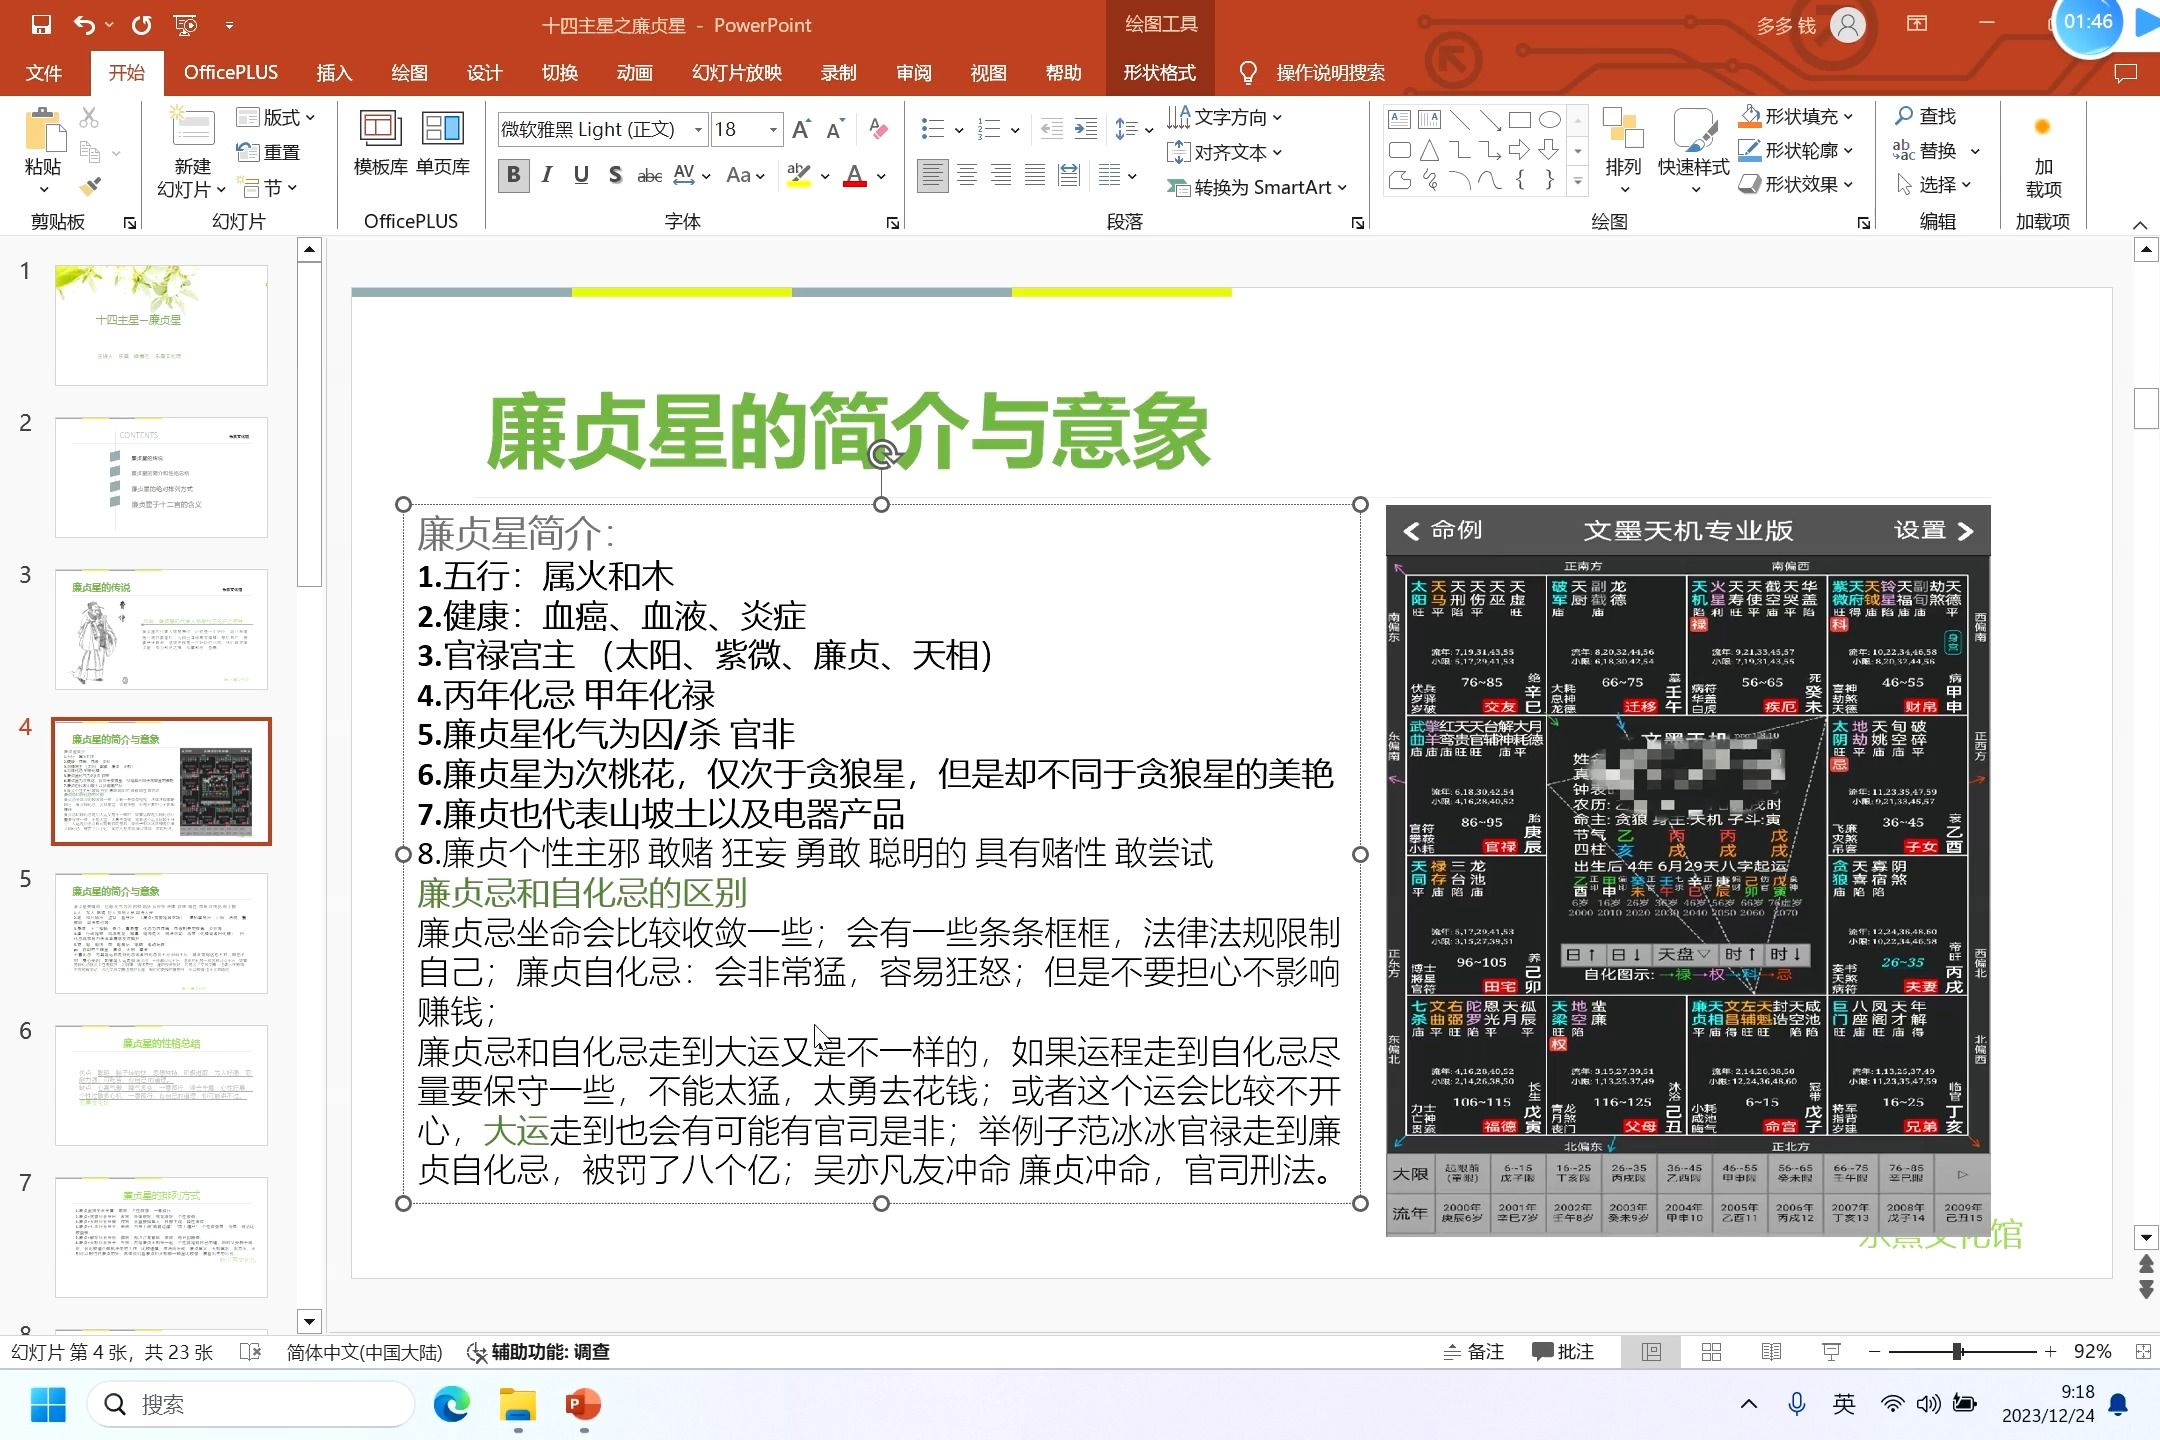
Task: Click the Reset (重置) slide button
Action: click(x=268, y=152)
